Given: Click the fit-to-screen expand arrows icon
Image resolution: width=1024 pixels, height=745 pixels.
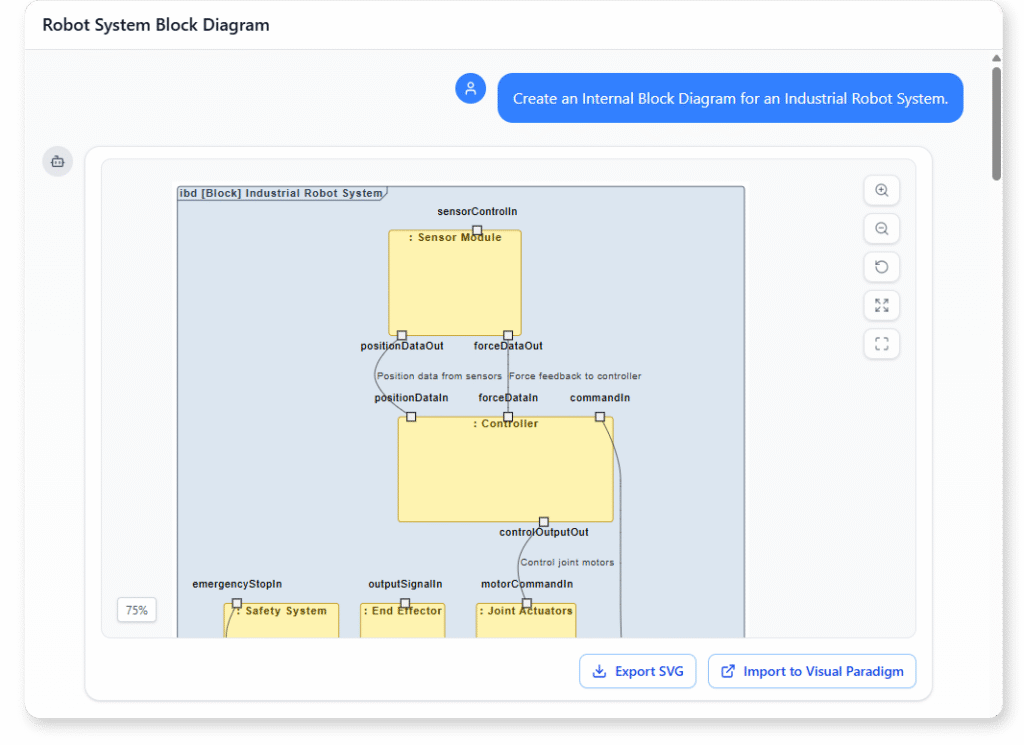Looking at the screenshot, I should point(881,305).
